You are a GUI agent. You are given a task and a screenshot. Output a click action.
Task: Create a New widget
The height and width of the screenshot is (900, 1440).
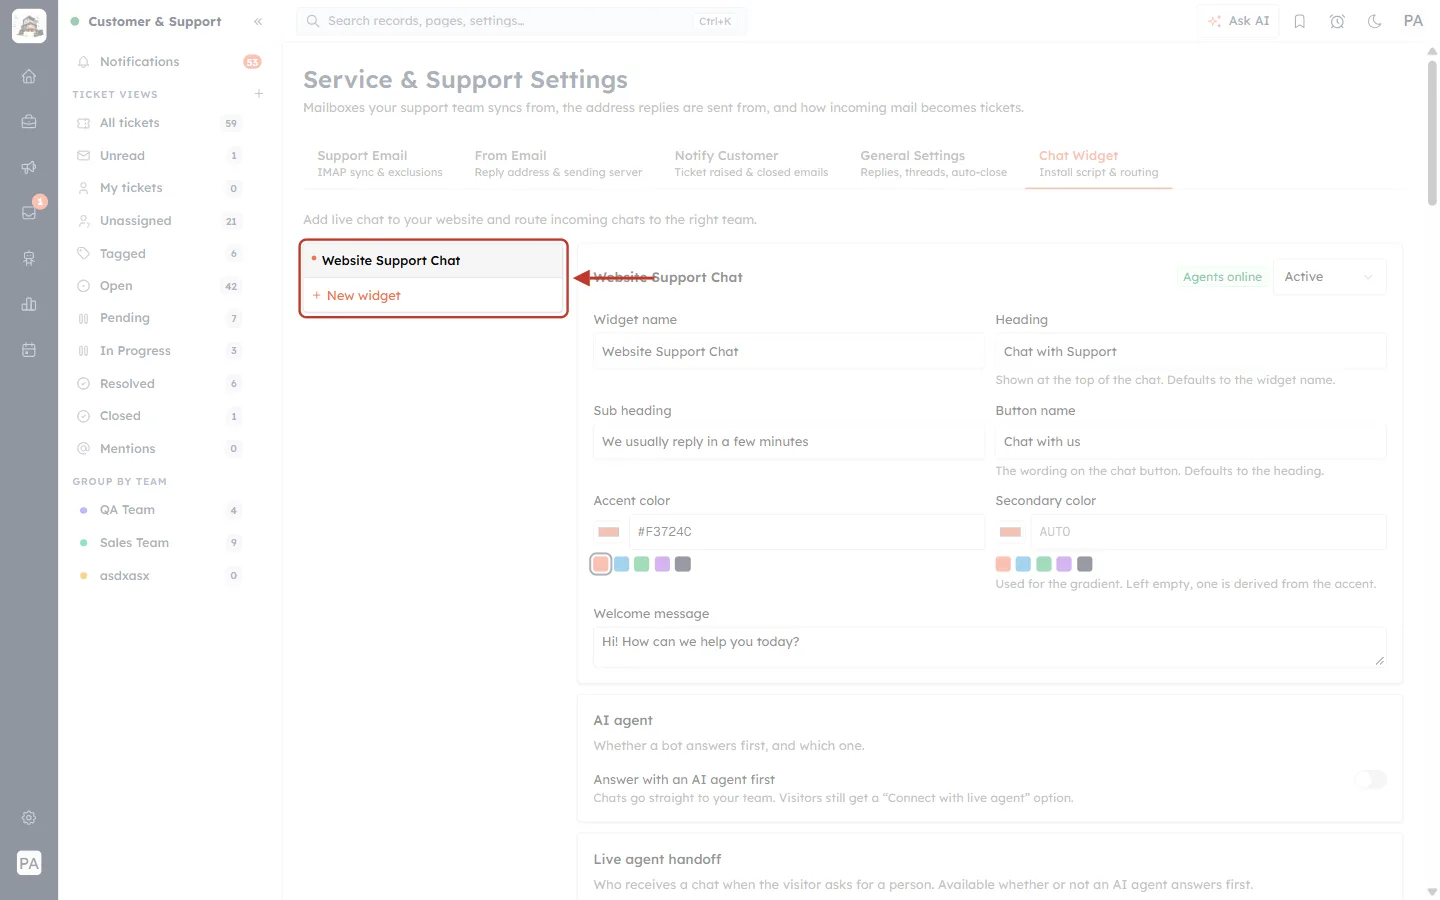click(x=434, y=296)
